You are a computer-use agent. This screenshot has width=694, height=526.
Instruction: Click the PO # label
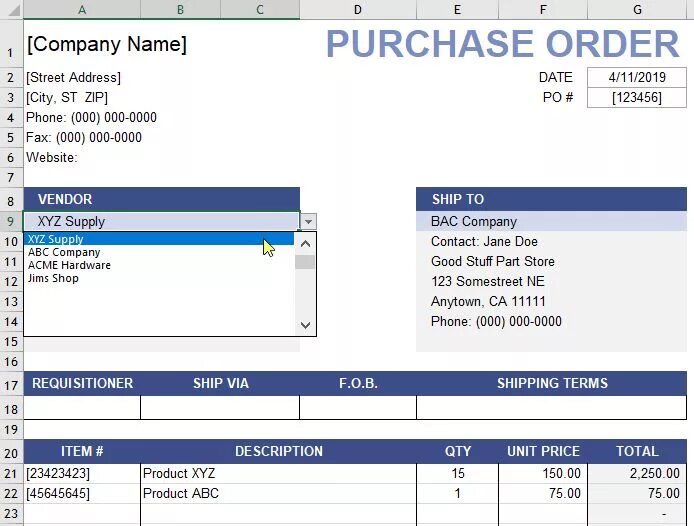tap(558, 97)
